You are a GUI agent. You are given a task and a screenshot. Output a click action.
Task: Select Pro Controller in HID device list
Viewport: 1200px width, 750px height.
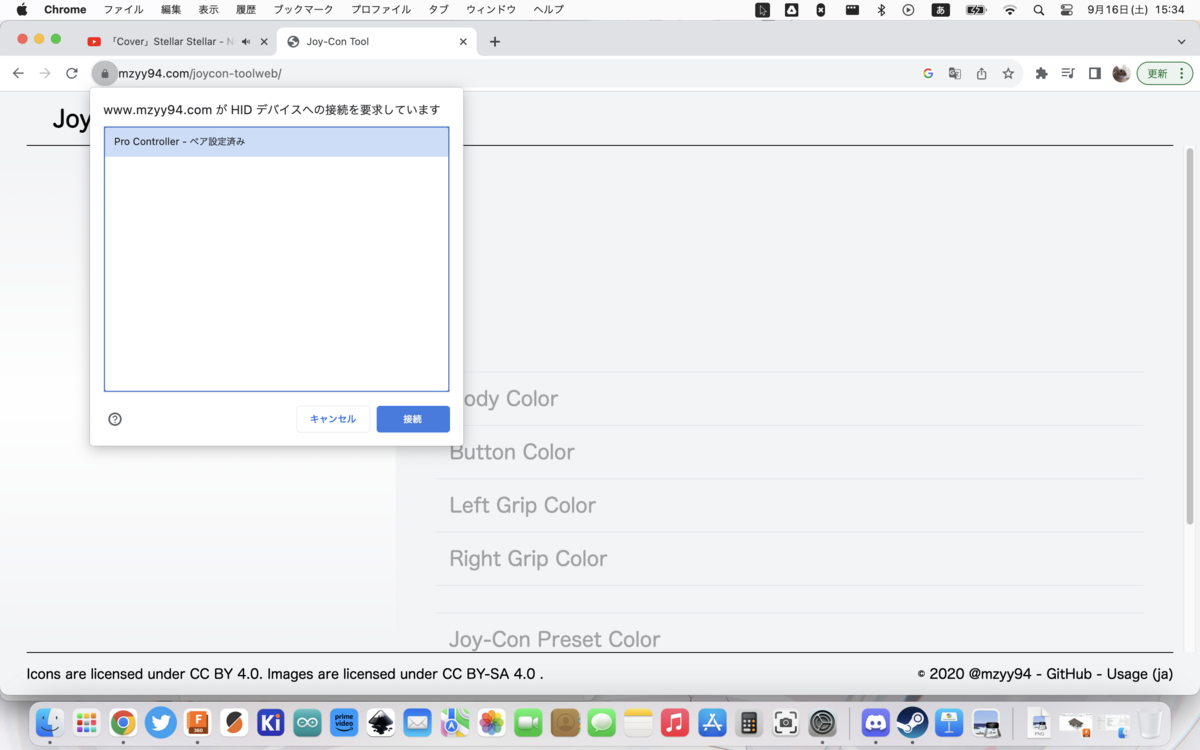(276, 142)
